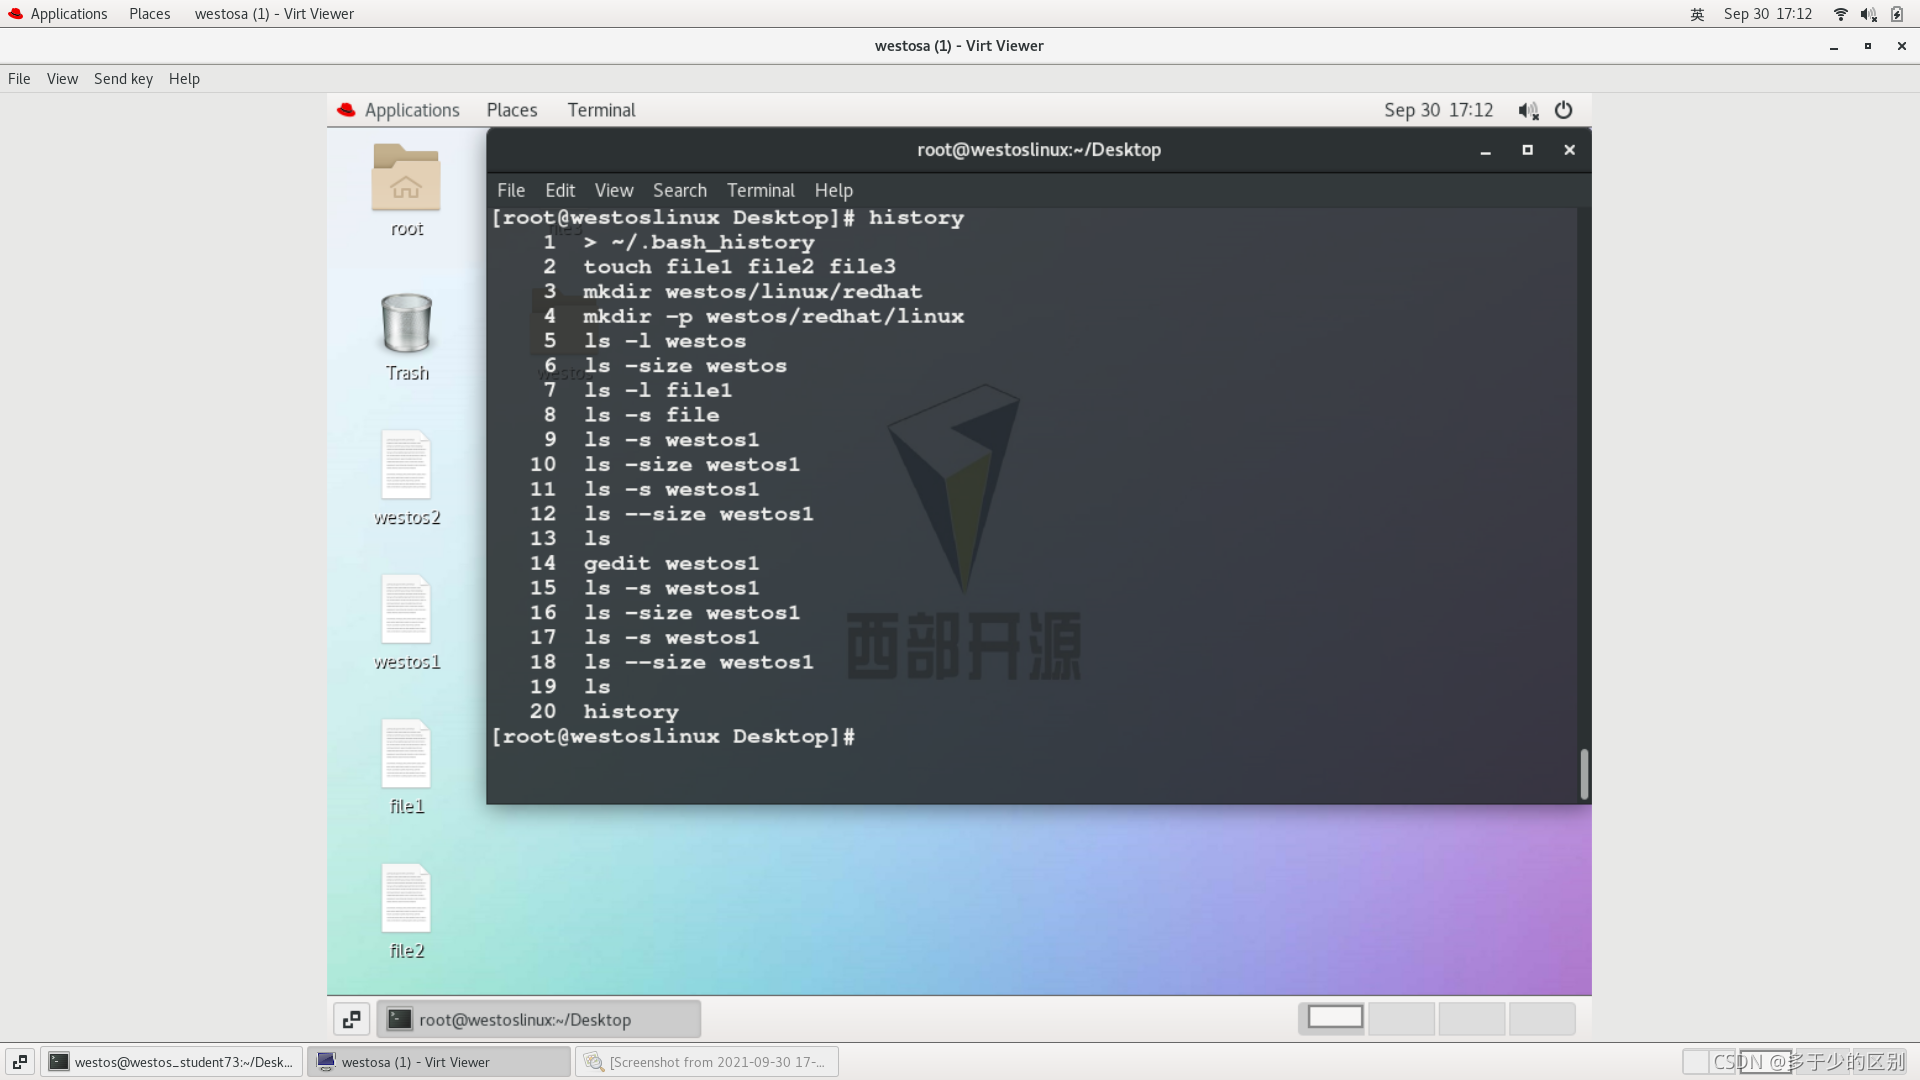Select the westos2 file icon
Viewport: 1920px width, 1080px height.
[406, 466]
